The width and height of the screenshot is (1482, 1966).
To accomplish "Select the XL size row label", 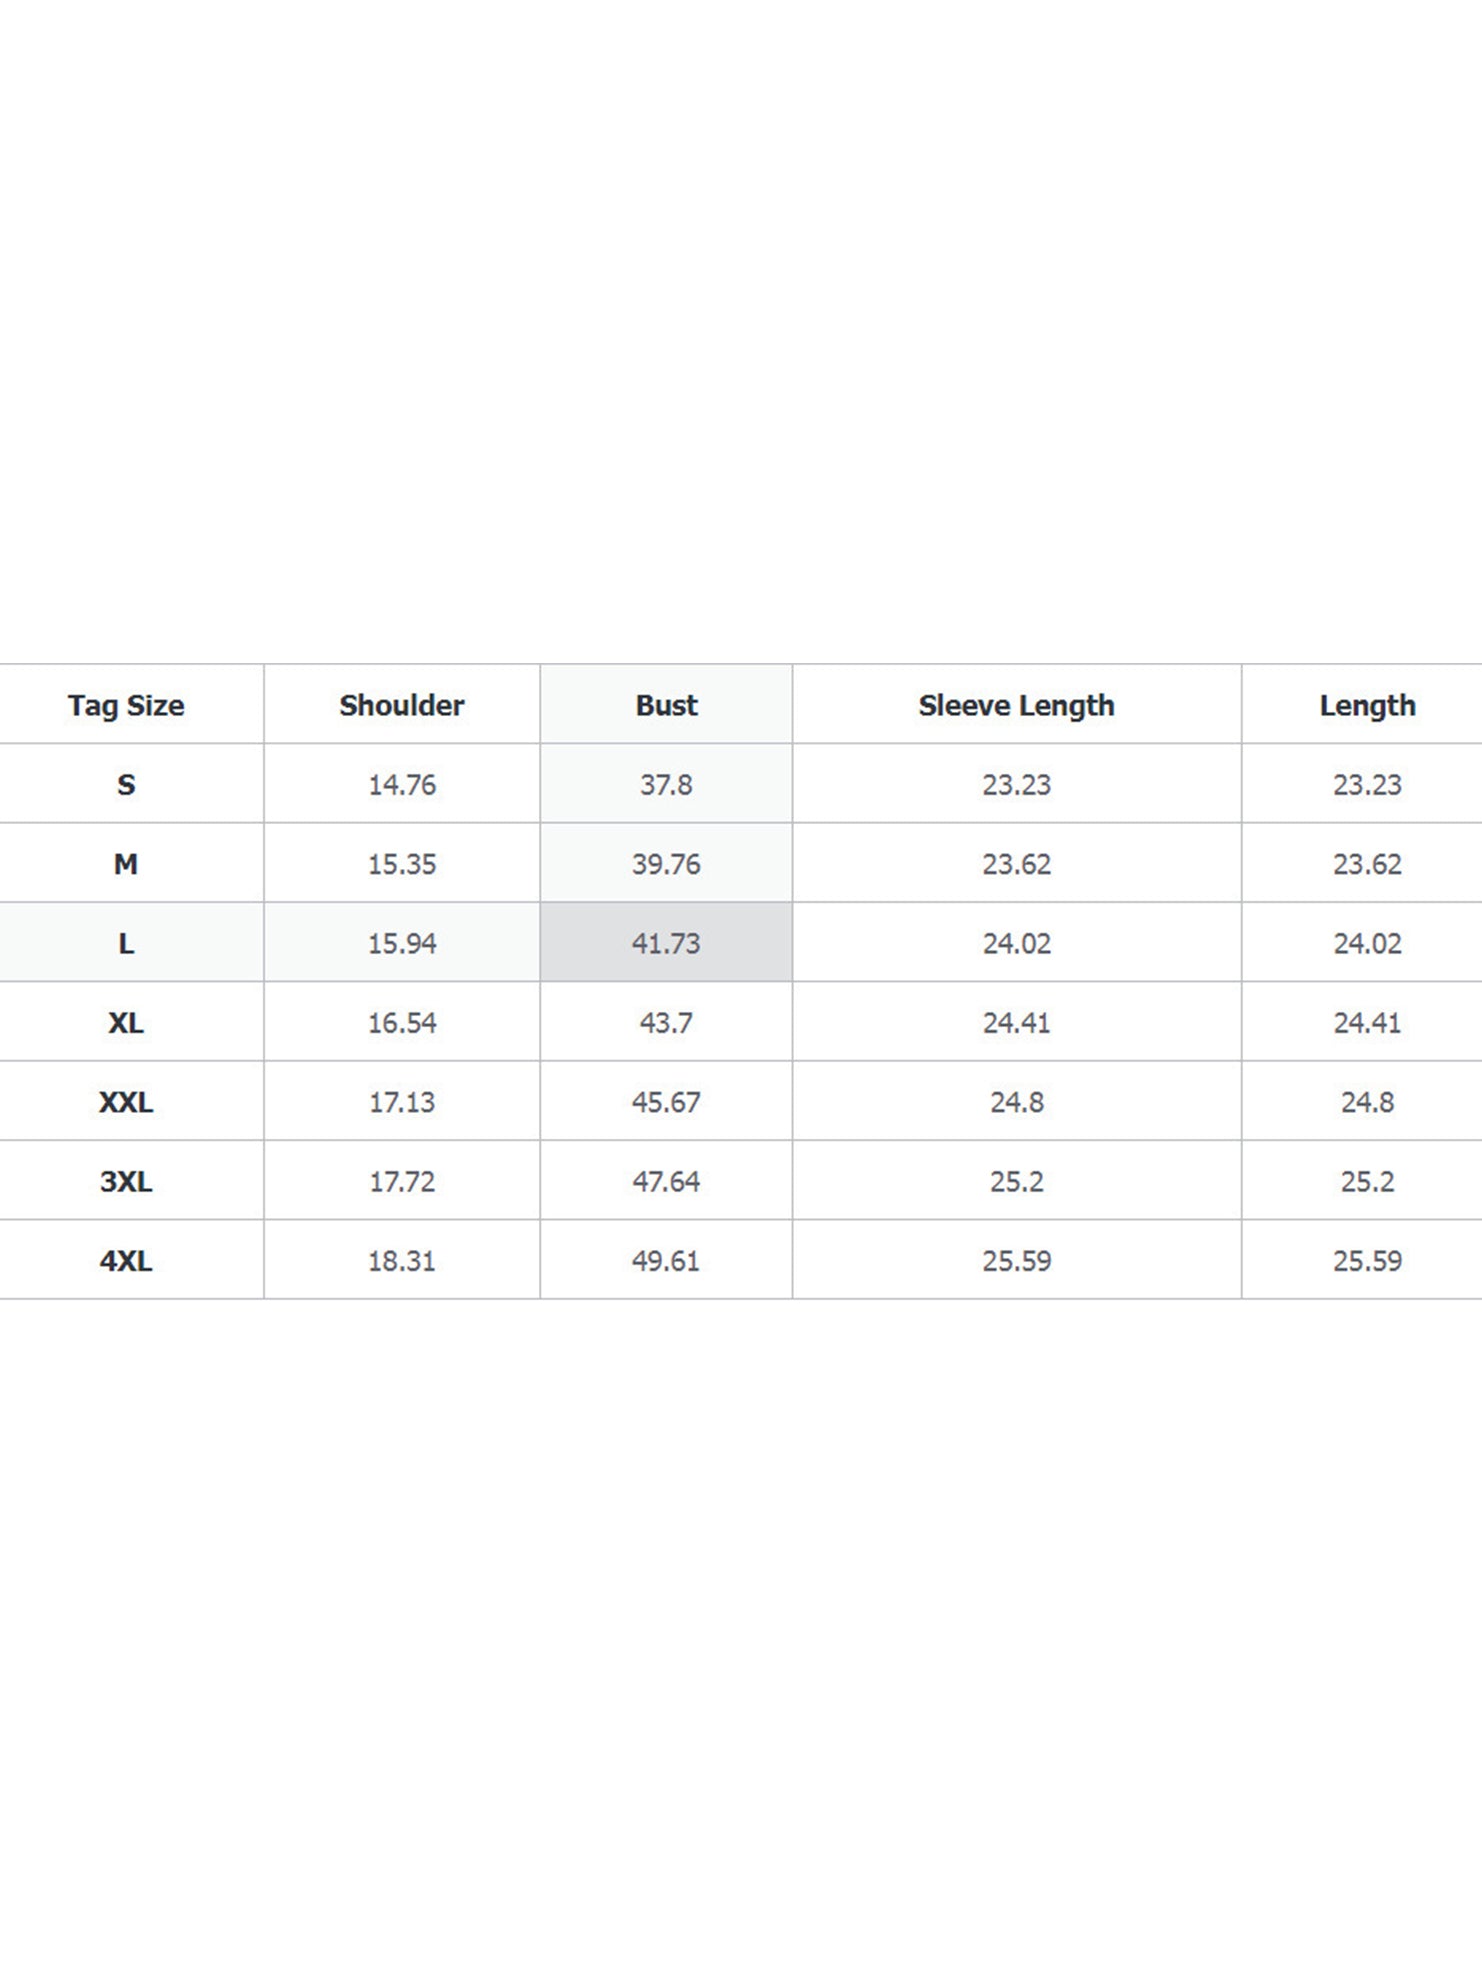I will pos(126,1022).
